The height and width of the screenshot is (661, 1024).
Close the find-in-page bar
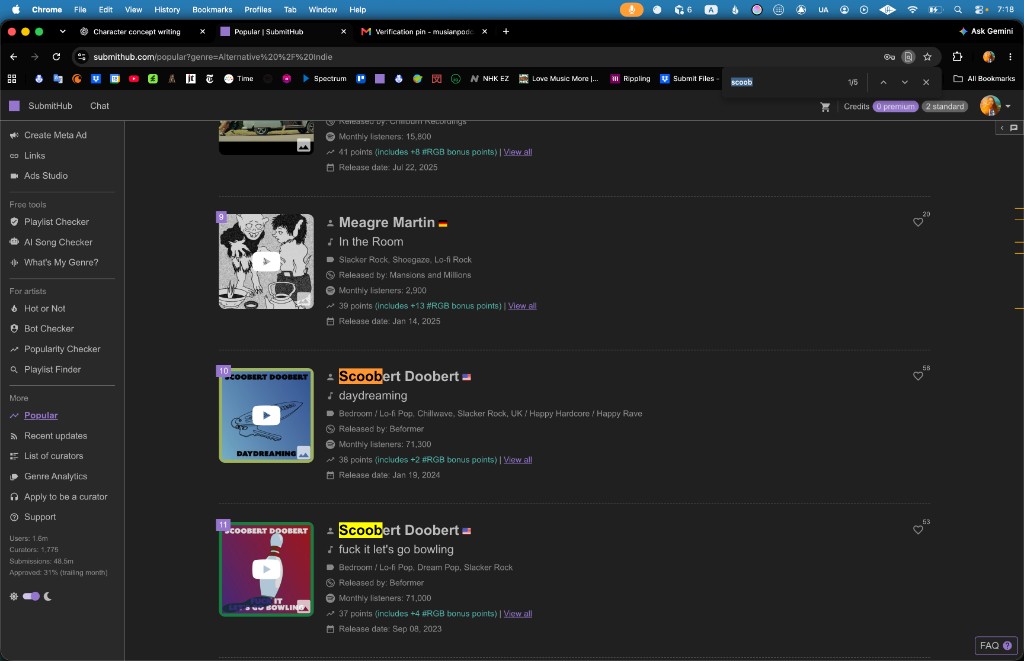(x=925, y=82)
